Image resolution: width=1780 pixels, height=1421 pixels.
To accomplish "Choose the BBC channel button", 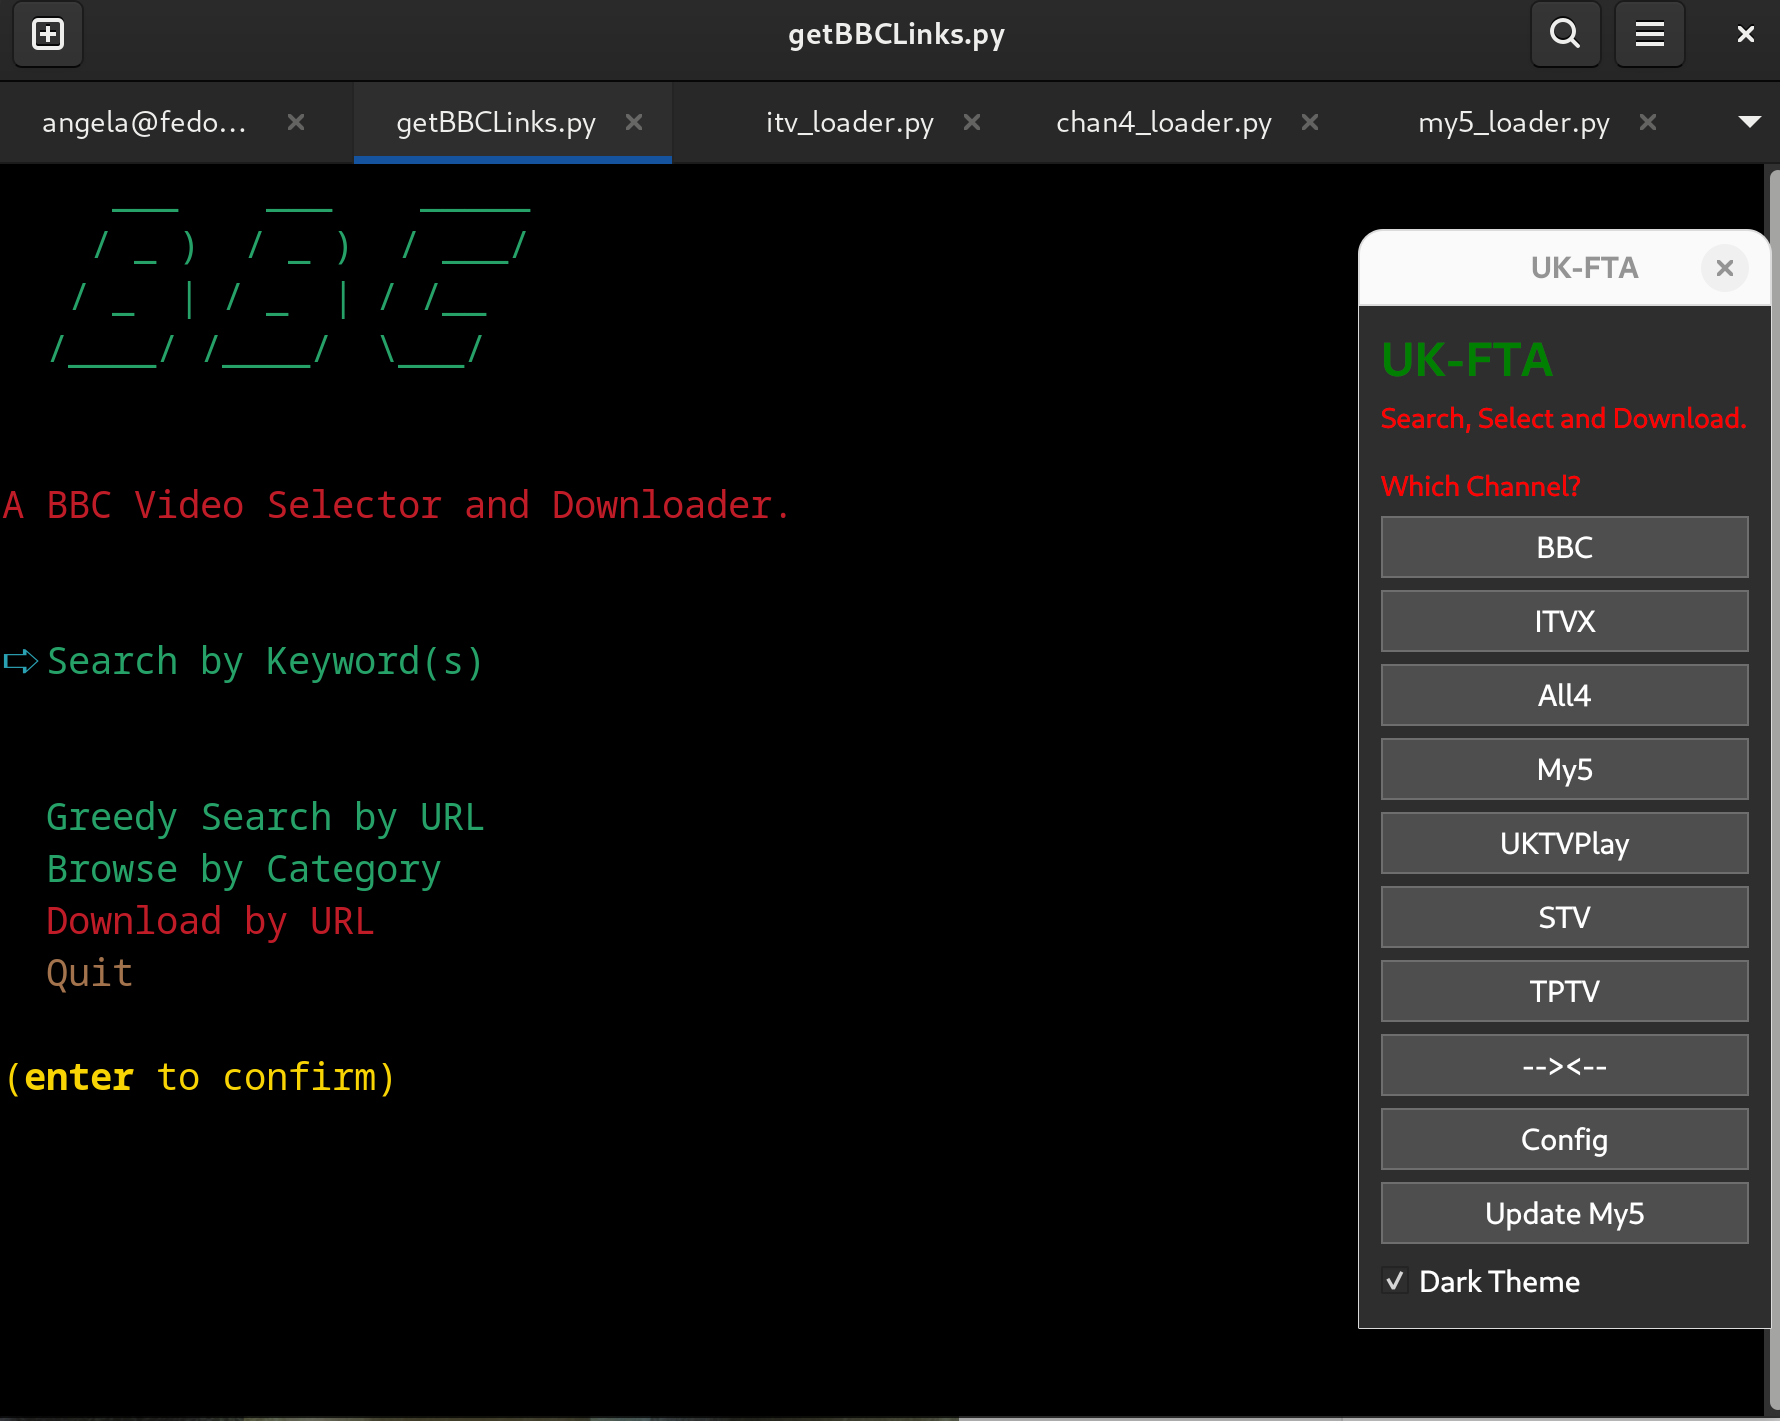I will (1564, 547).
